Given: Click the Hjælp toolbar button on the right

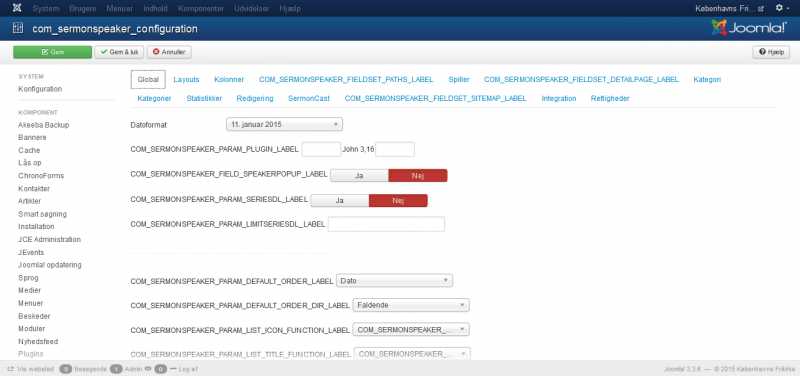Looking at the screenshot, I should (x=771, y=52).
